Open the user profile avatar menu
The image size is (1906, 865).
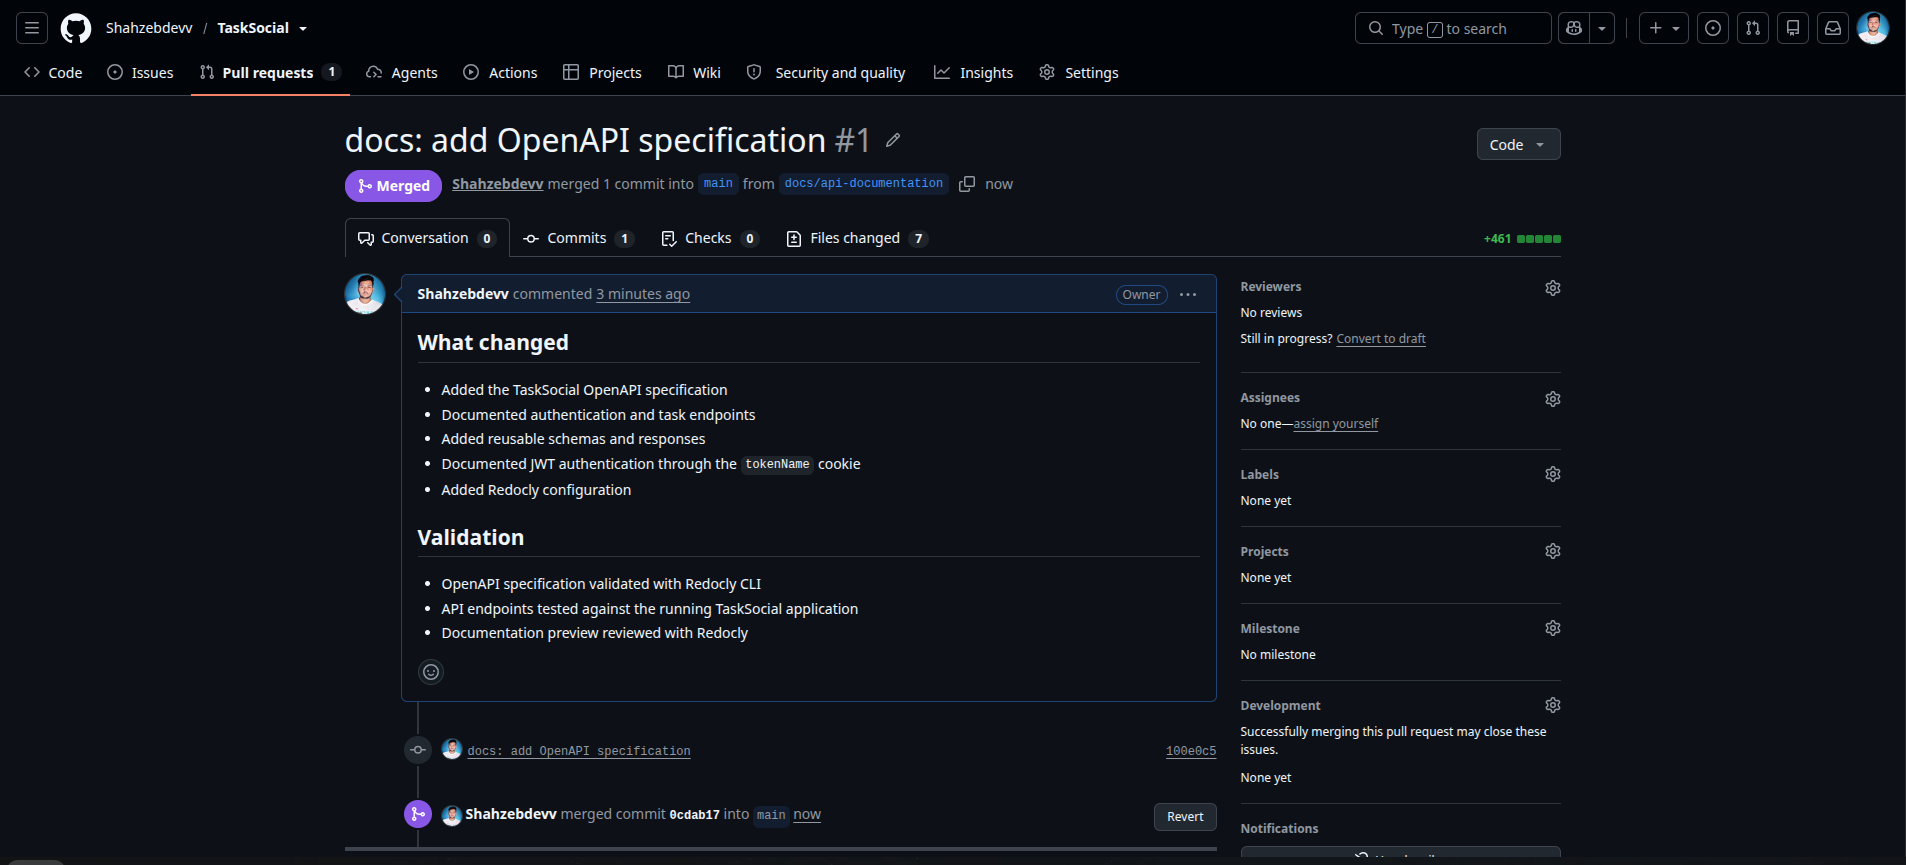1873,28
